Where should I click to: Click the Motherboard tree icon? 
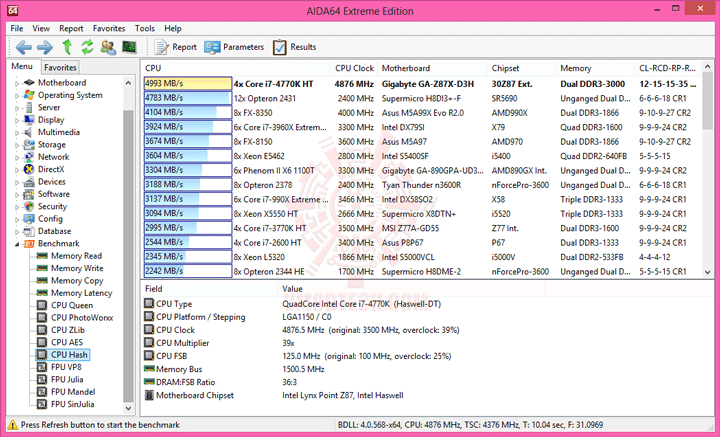29,83
